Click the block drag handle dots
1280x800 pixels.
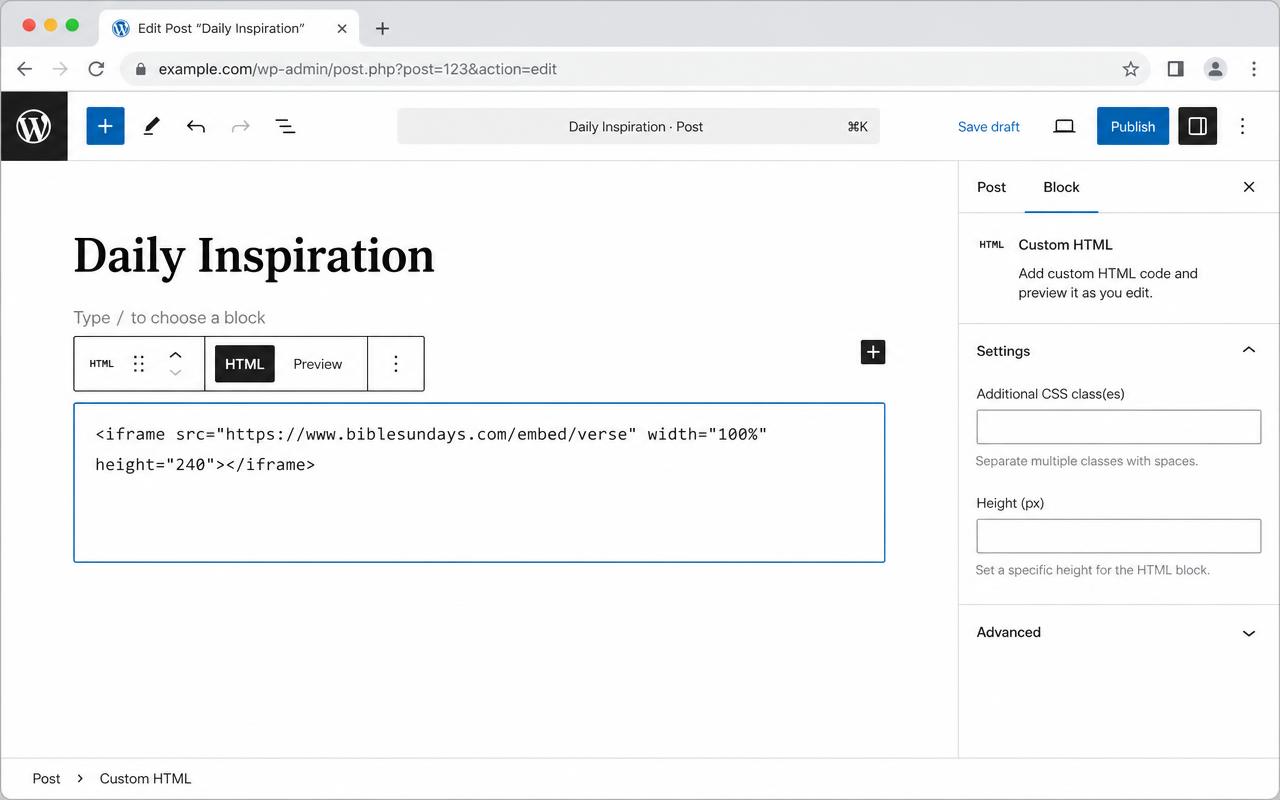pyautogui.click(x=139, y=364)
